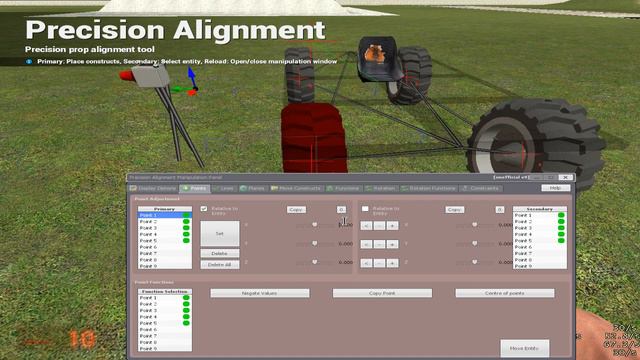The height and width of the screenshot is (360, 640).
Task: Select Point 7 in Function Selection list
Action: pyautogui.click(x=165, y=336)
